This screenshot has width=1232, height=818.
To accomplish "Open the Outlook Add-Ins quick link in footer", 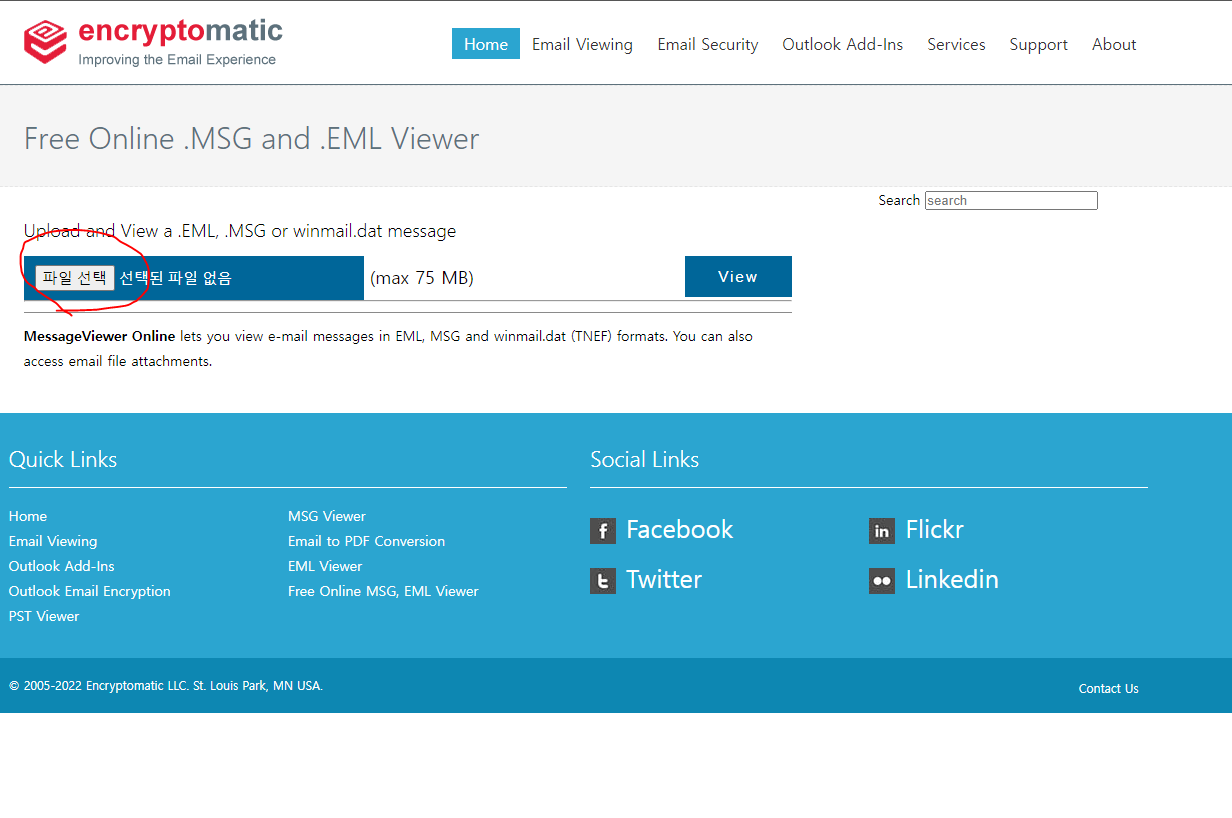I will (x=62, y=566).
